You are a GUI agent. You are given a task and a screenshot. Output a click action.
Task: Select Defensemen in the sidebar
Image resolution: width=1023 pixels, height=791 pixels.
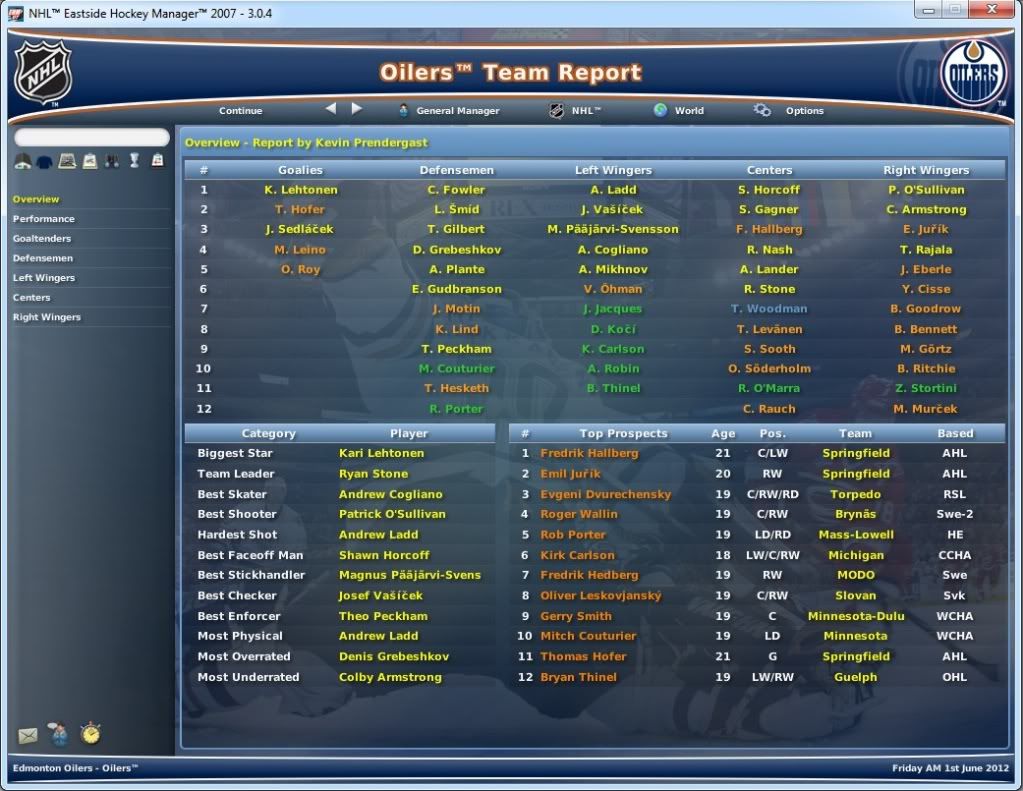coord(43,258)
